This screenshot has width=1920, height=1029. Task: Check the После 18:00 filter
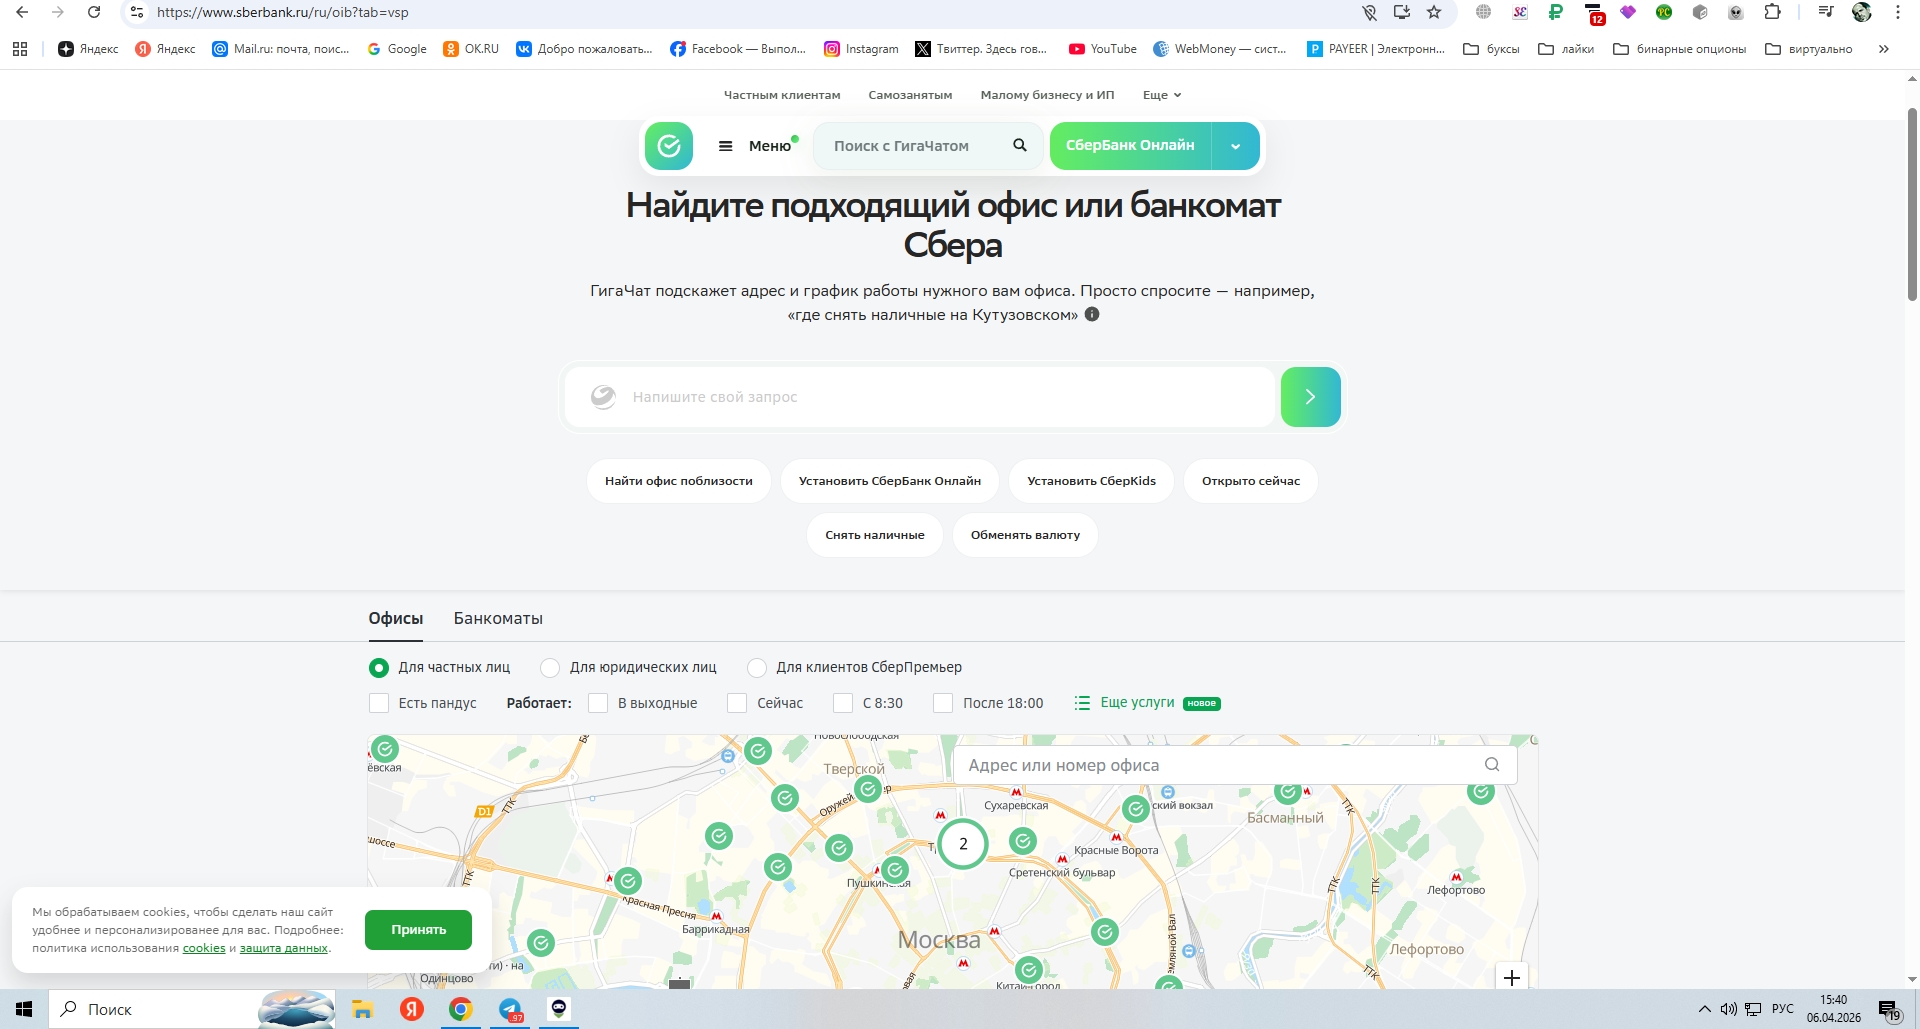point(942,703)
